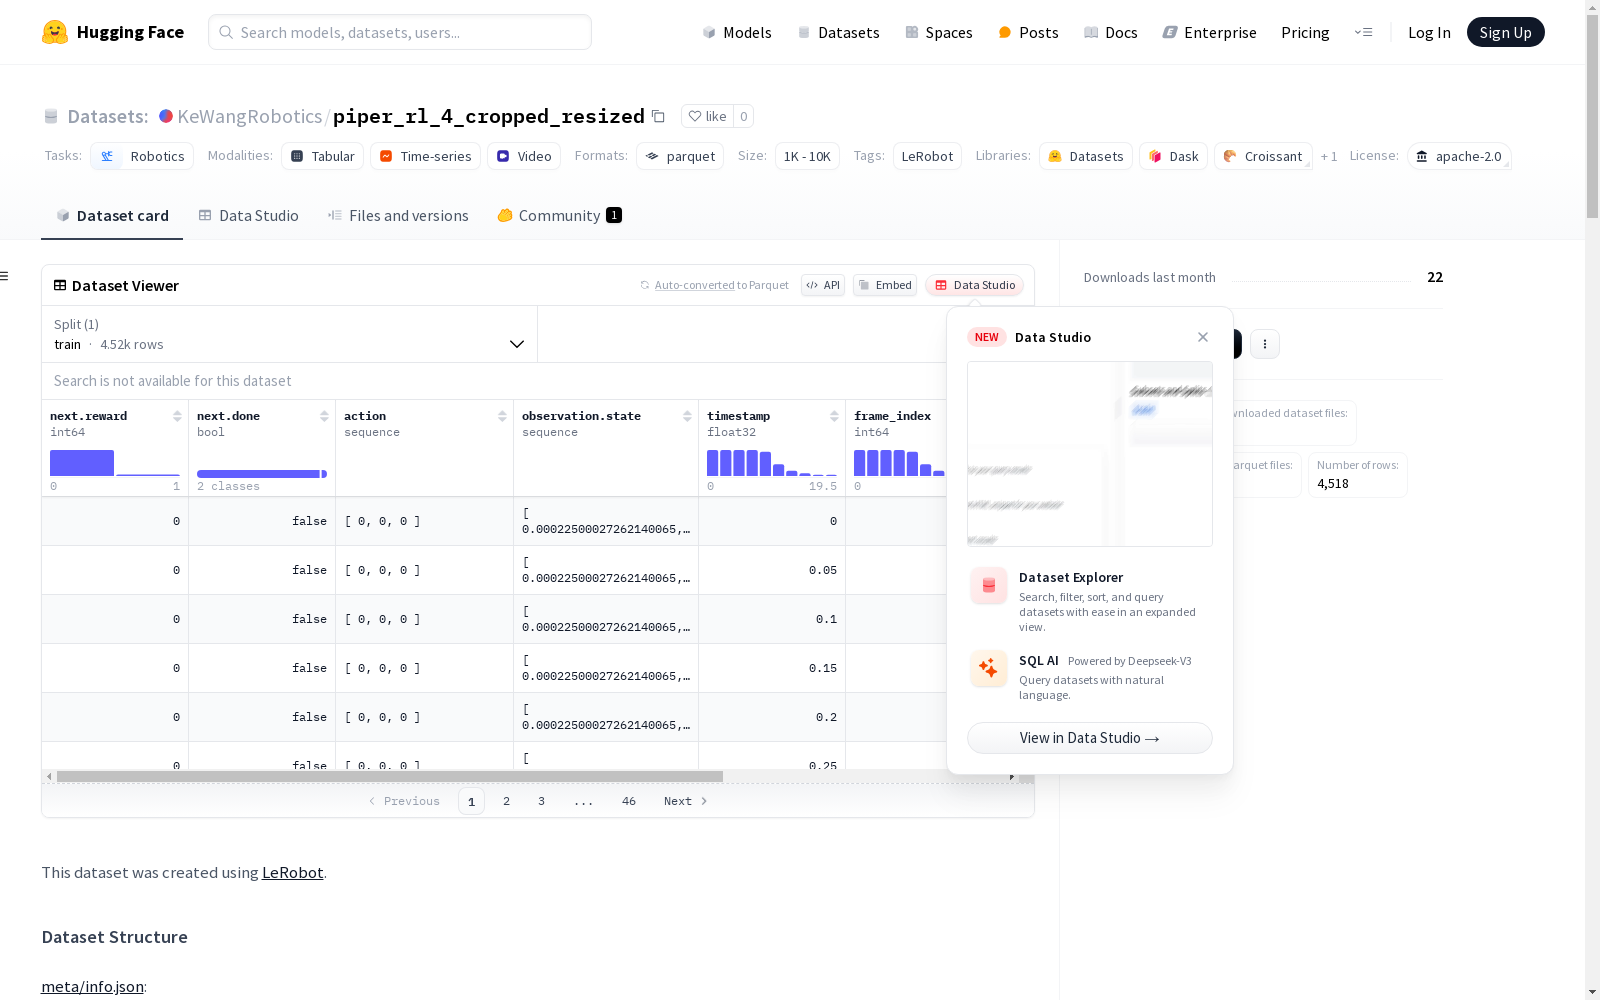Screen dimensions: 1600x1000
Task: Open the more options menu in top navigation
Action: click(1363, 32)
